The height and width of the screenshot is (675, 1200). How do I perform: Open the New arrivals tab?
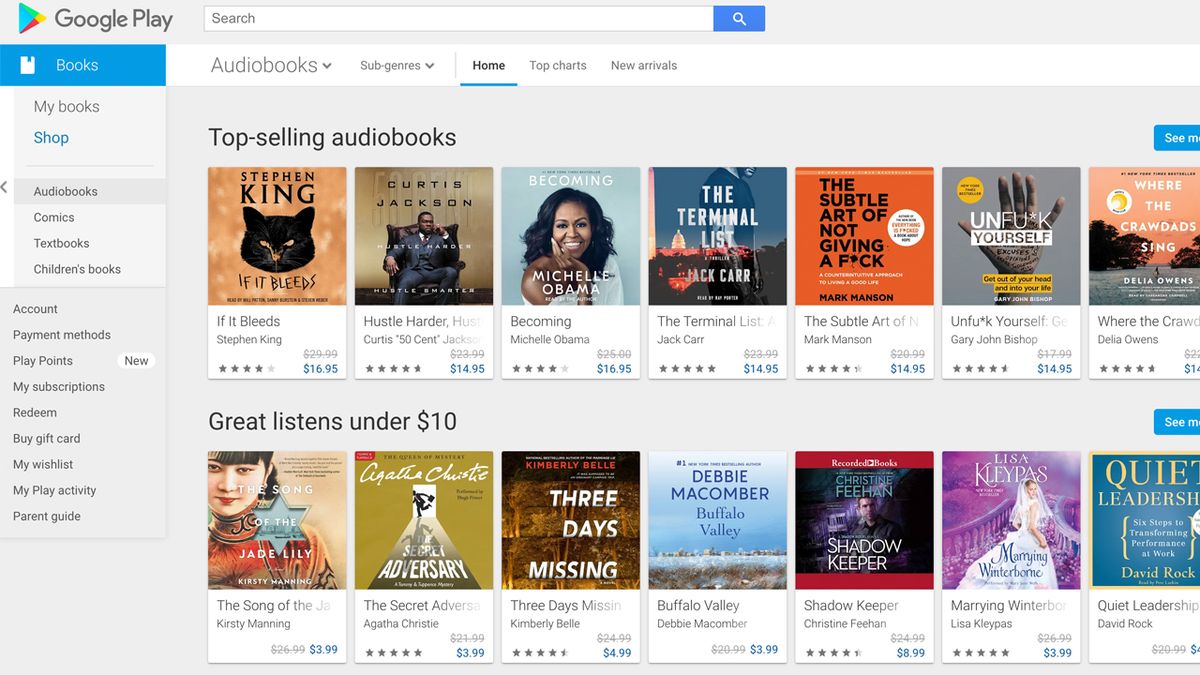click(x=643, y=65)
